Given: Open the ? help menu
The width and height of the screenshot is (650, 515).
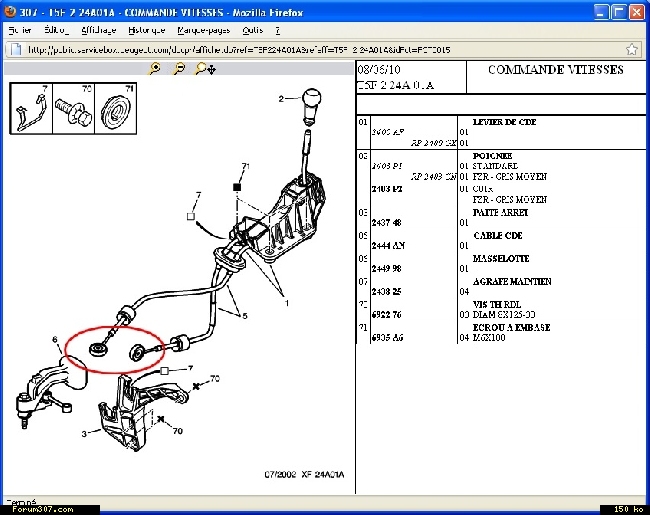Looking at the screenshot, I should point(277,30).
